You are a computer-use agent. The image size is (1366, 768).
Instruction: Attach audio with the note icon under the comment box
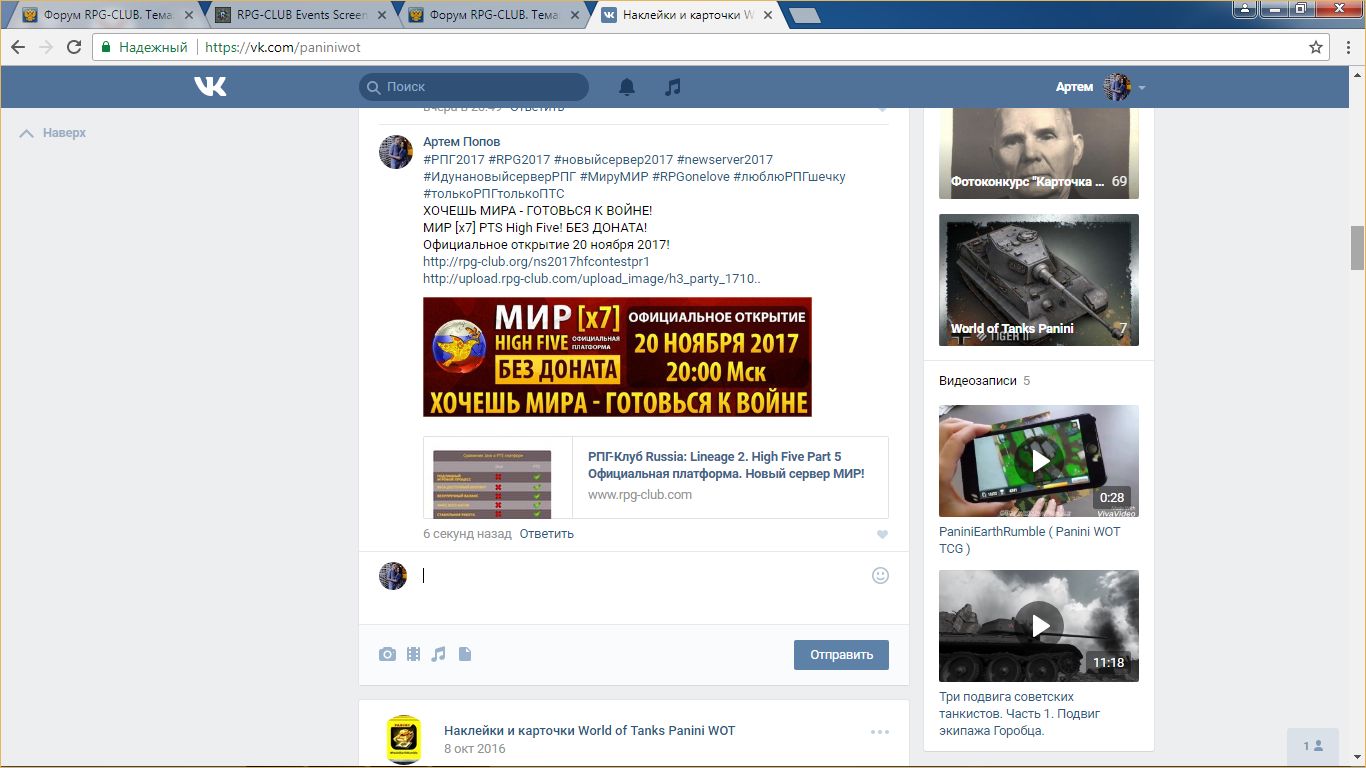click(x=438, y=654)
